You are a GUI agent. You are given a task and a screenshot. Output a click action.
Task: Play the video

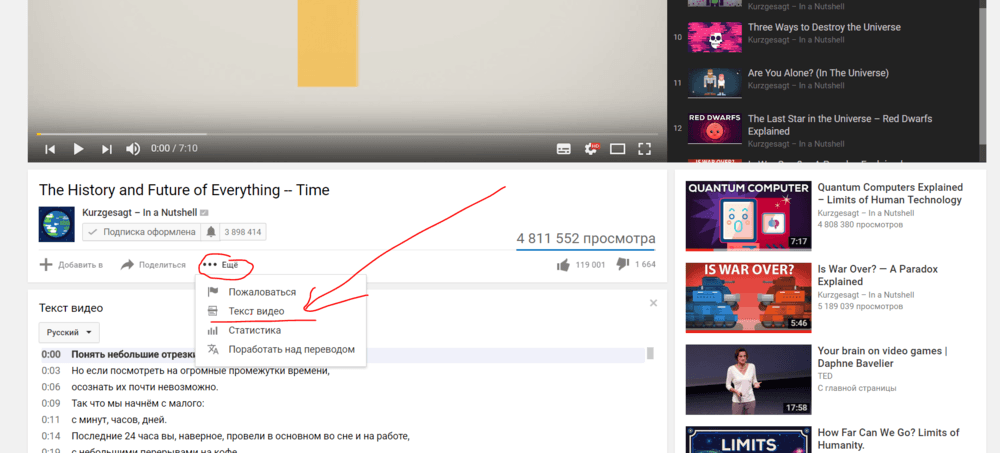[78, 149]
